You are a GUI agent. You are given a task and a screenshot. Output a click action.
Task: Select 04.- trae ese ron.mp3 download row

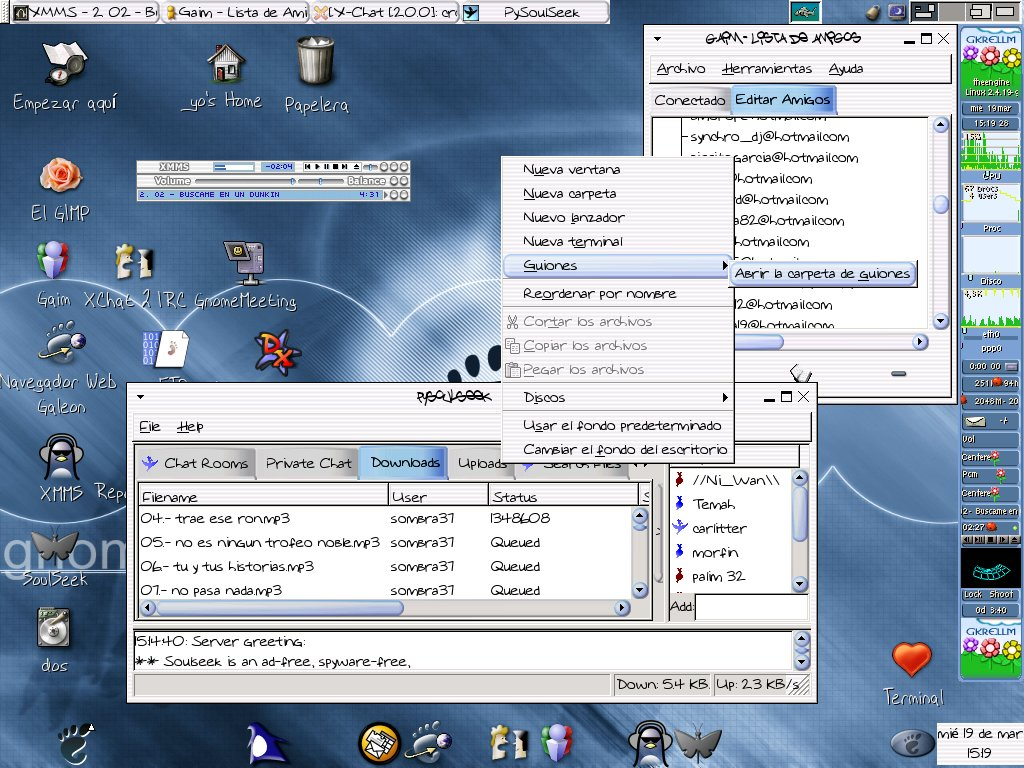point(385,519)
